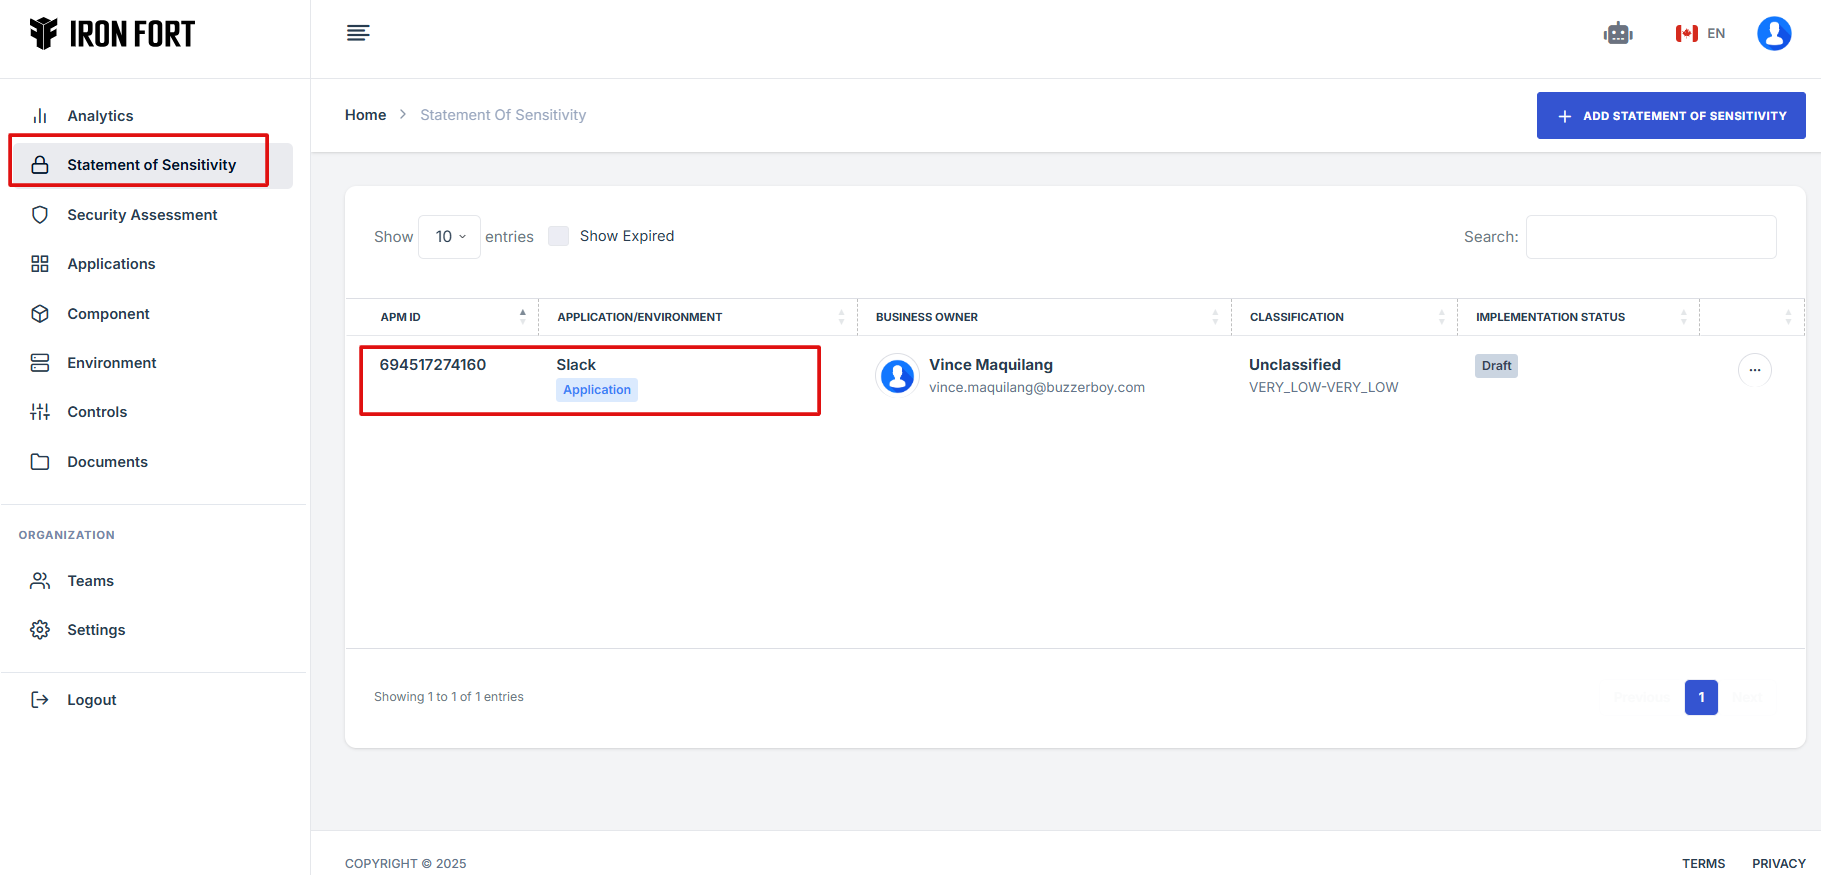Screen dimensions: 1821x875
Task: Open Applications in the sidebar
Action: click(111, 264)
